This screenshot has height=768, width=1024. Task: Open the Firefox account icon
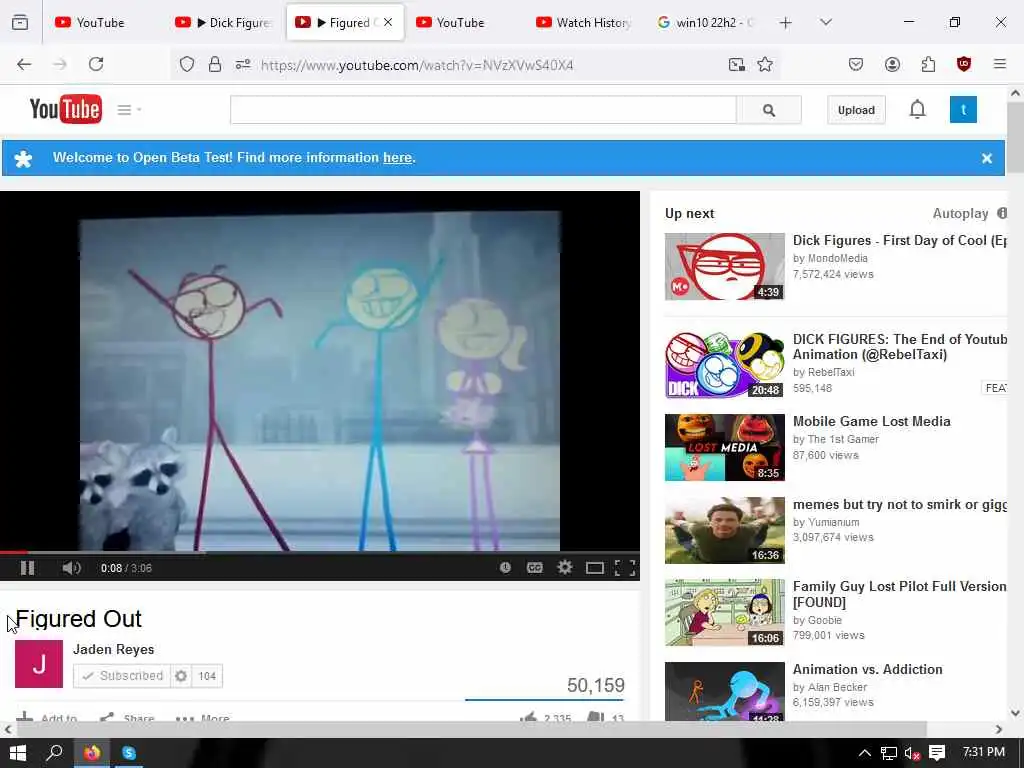[x=892, y=64]
